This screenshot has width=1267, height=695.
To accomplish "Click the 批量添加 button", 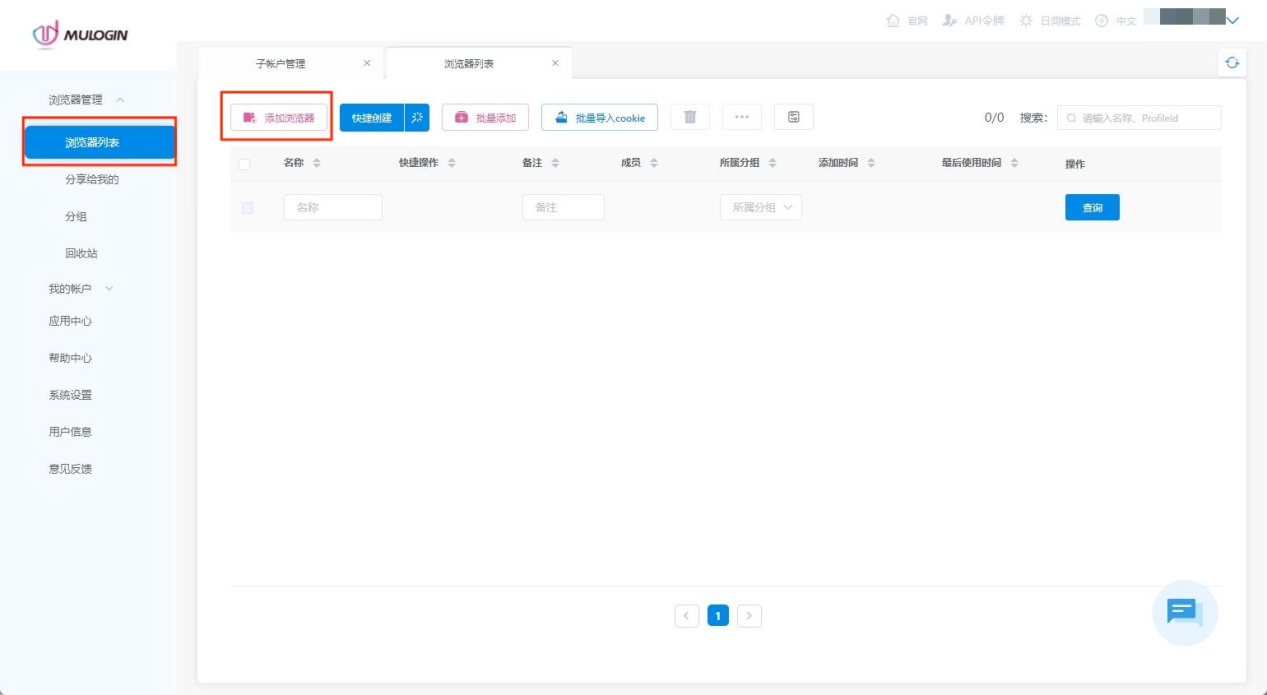I will [x=485, y=118].
